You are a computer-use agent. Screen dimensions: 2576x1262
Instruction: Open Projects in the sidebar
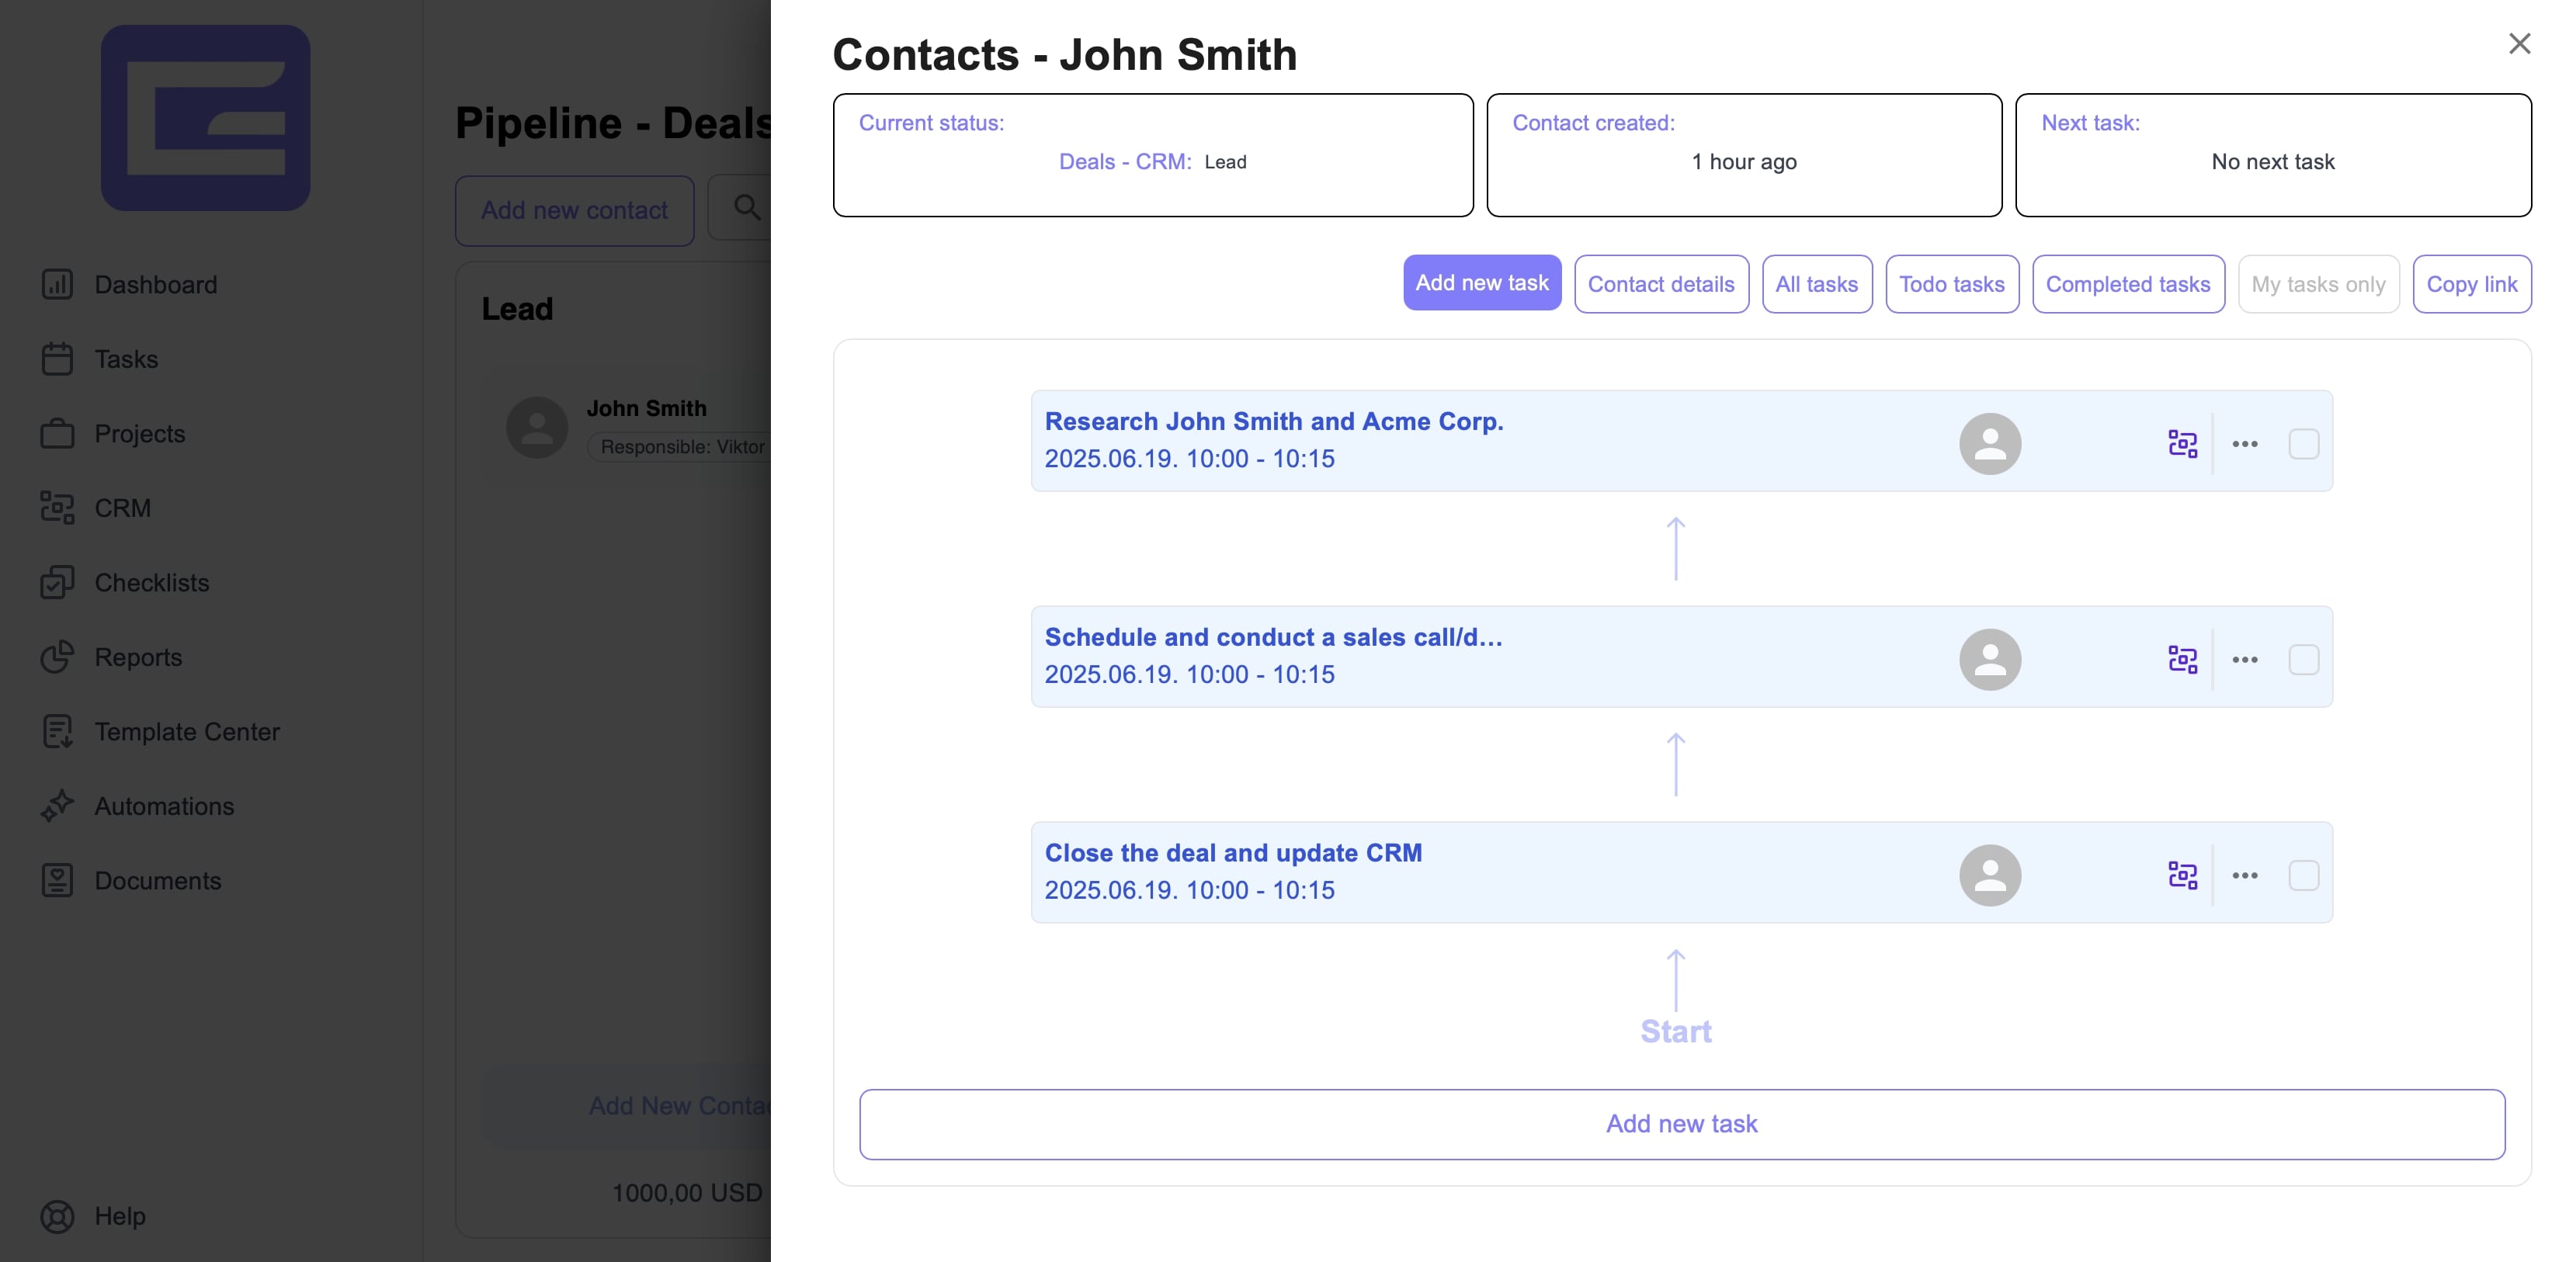point(140,433)
